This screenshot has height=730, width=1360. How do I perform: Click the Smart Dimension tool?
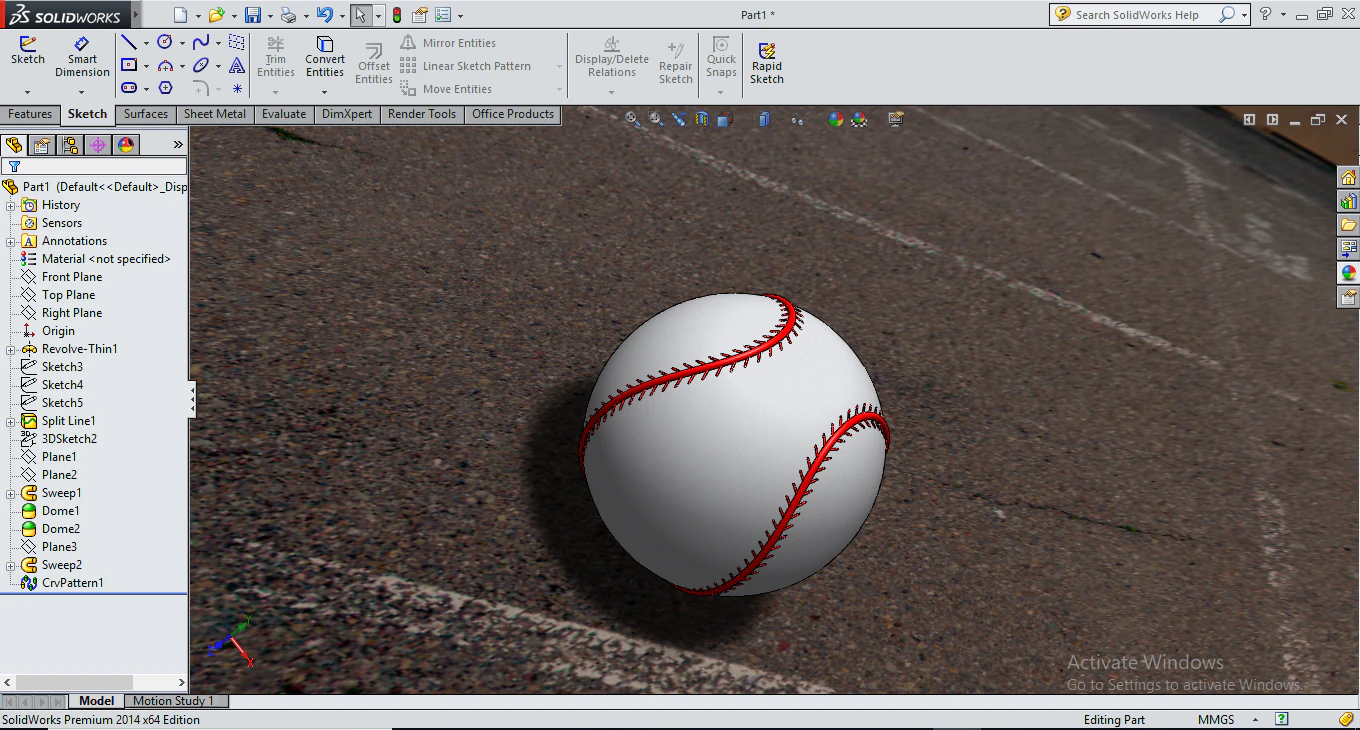click(x=83, y=57)
